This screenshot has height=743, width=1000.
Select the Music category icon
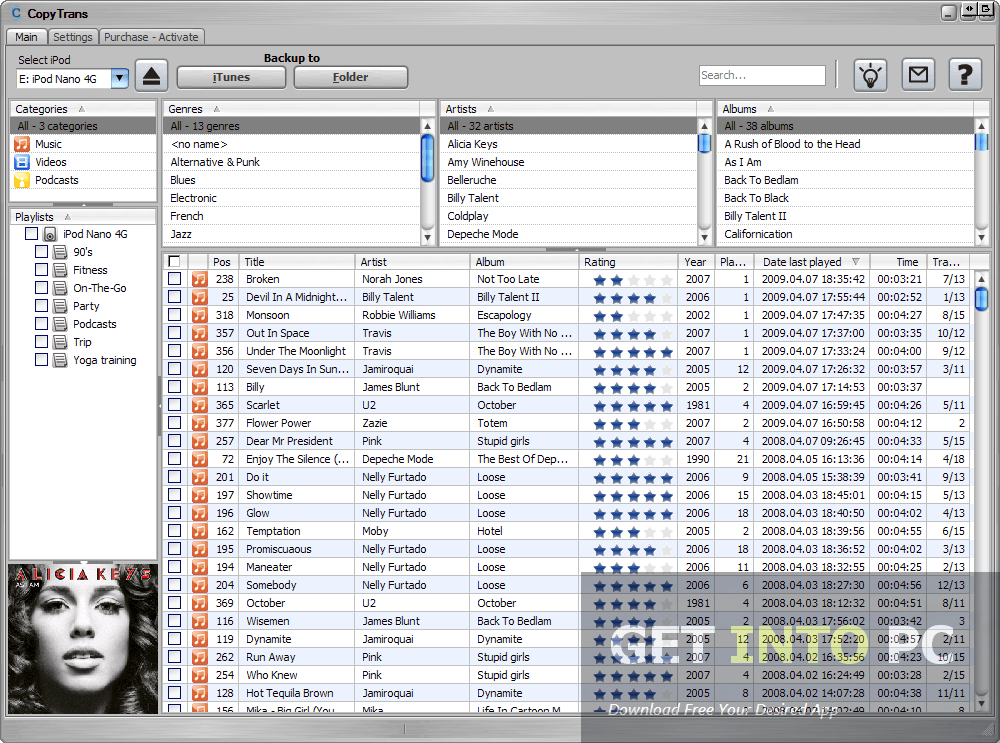[x=22, y=144]
